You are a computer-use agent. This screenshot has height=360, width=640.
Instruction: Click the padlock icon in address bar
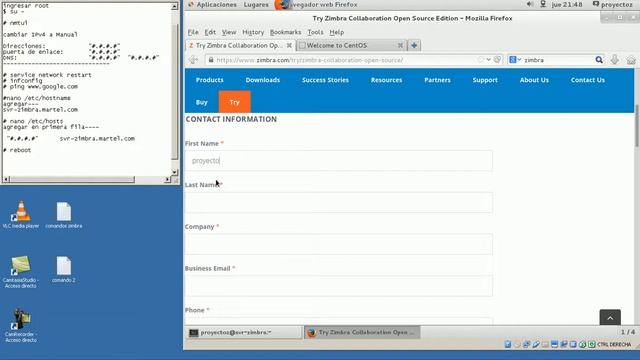[x=211, y=60]
